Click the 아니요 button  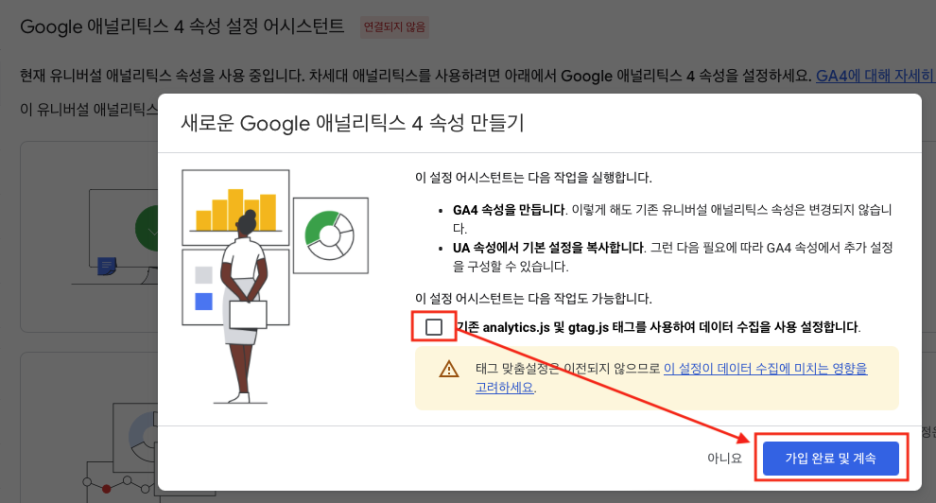coord(724,458)
